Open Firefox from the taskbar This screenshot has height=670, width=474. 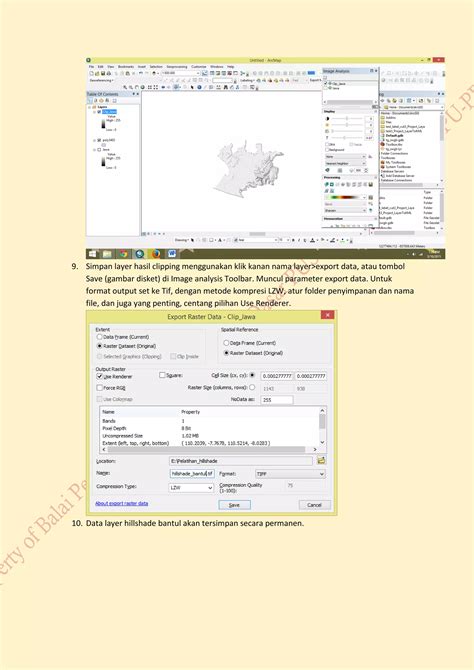point(156,254)
